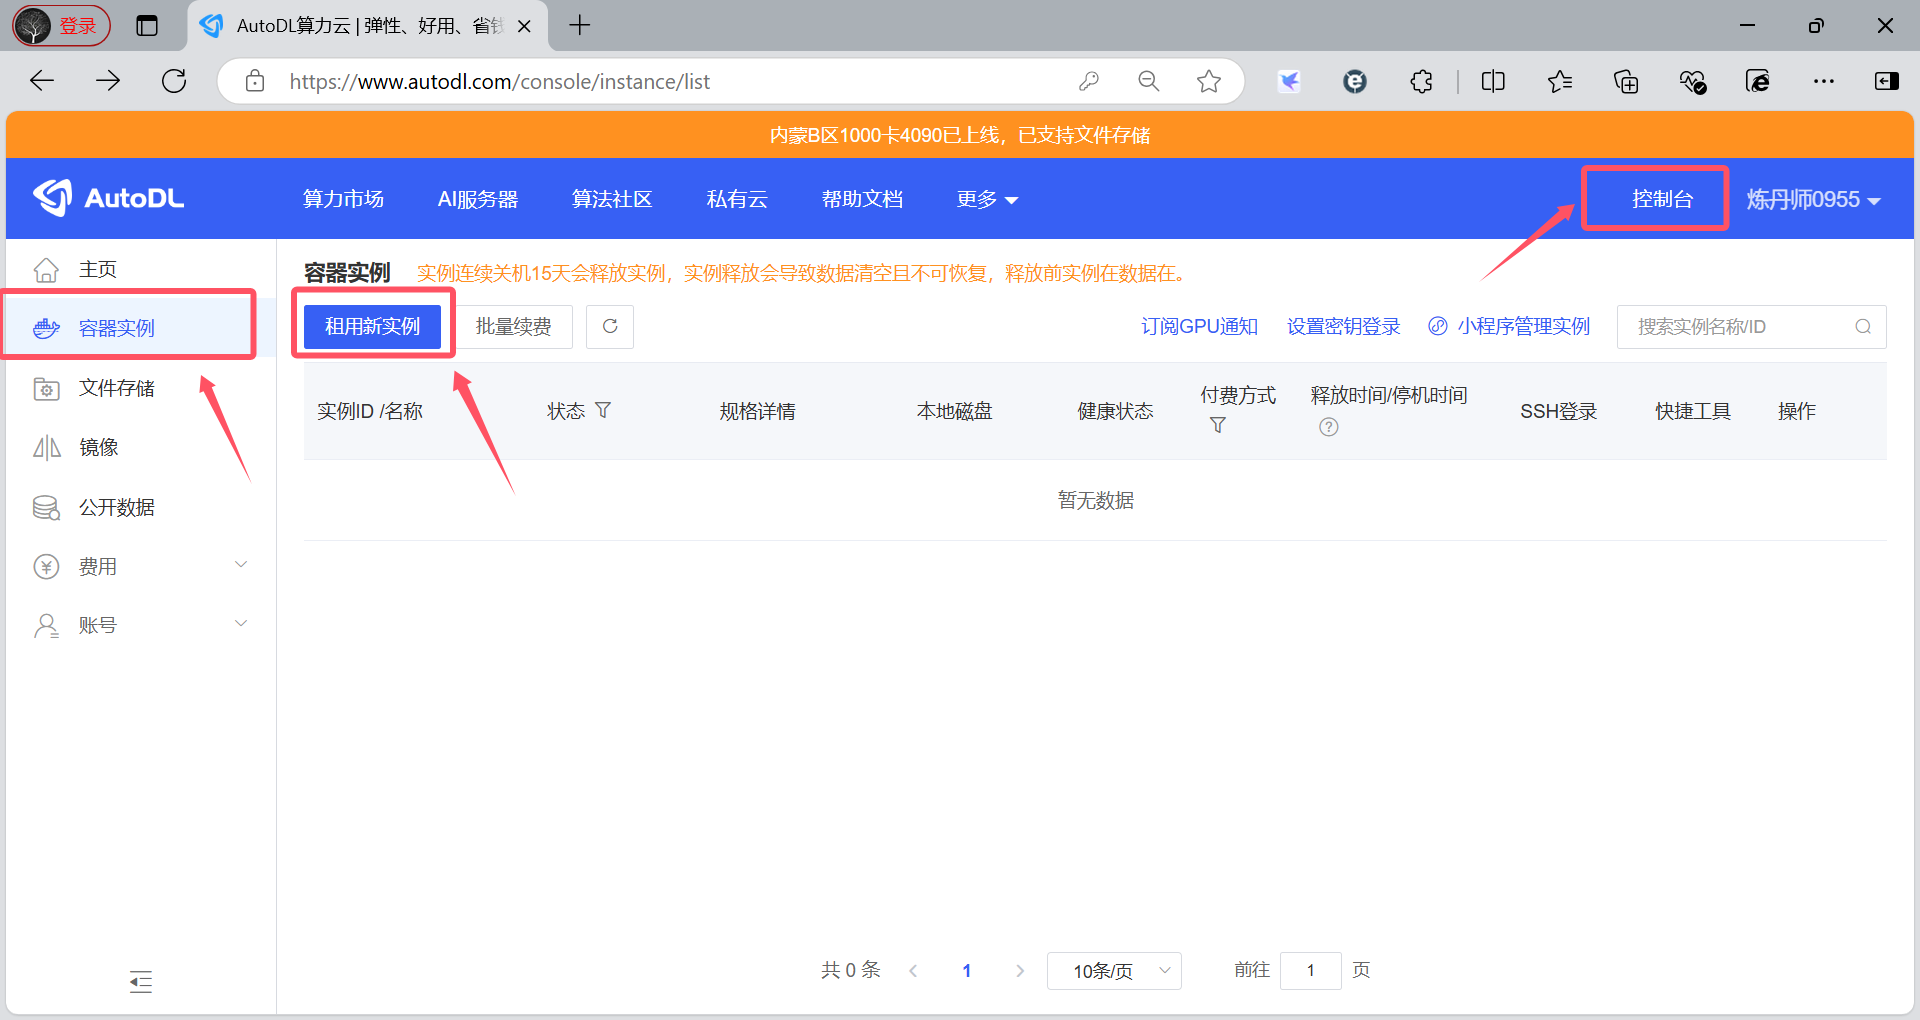
Task: Focus the 搜索实例名称/ID search field
Action: pos(1751,327)
